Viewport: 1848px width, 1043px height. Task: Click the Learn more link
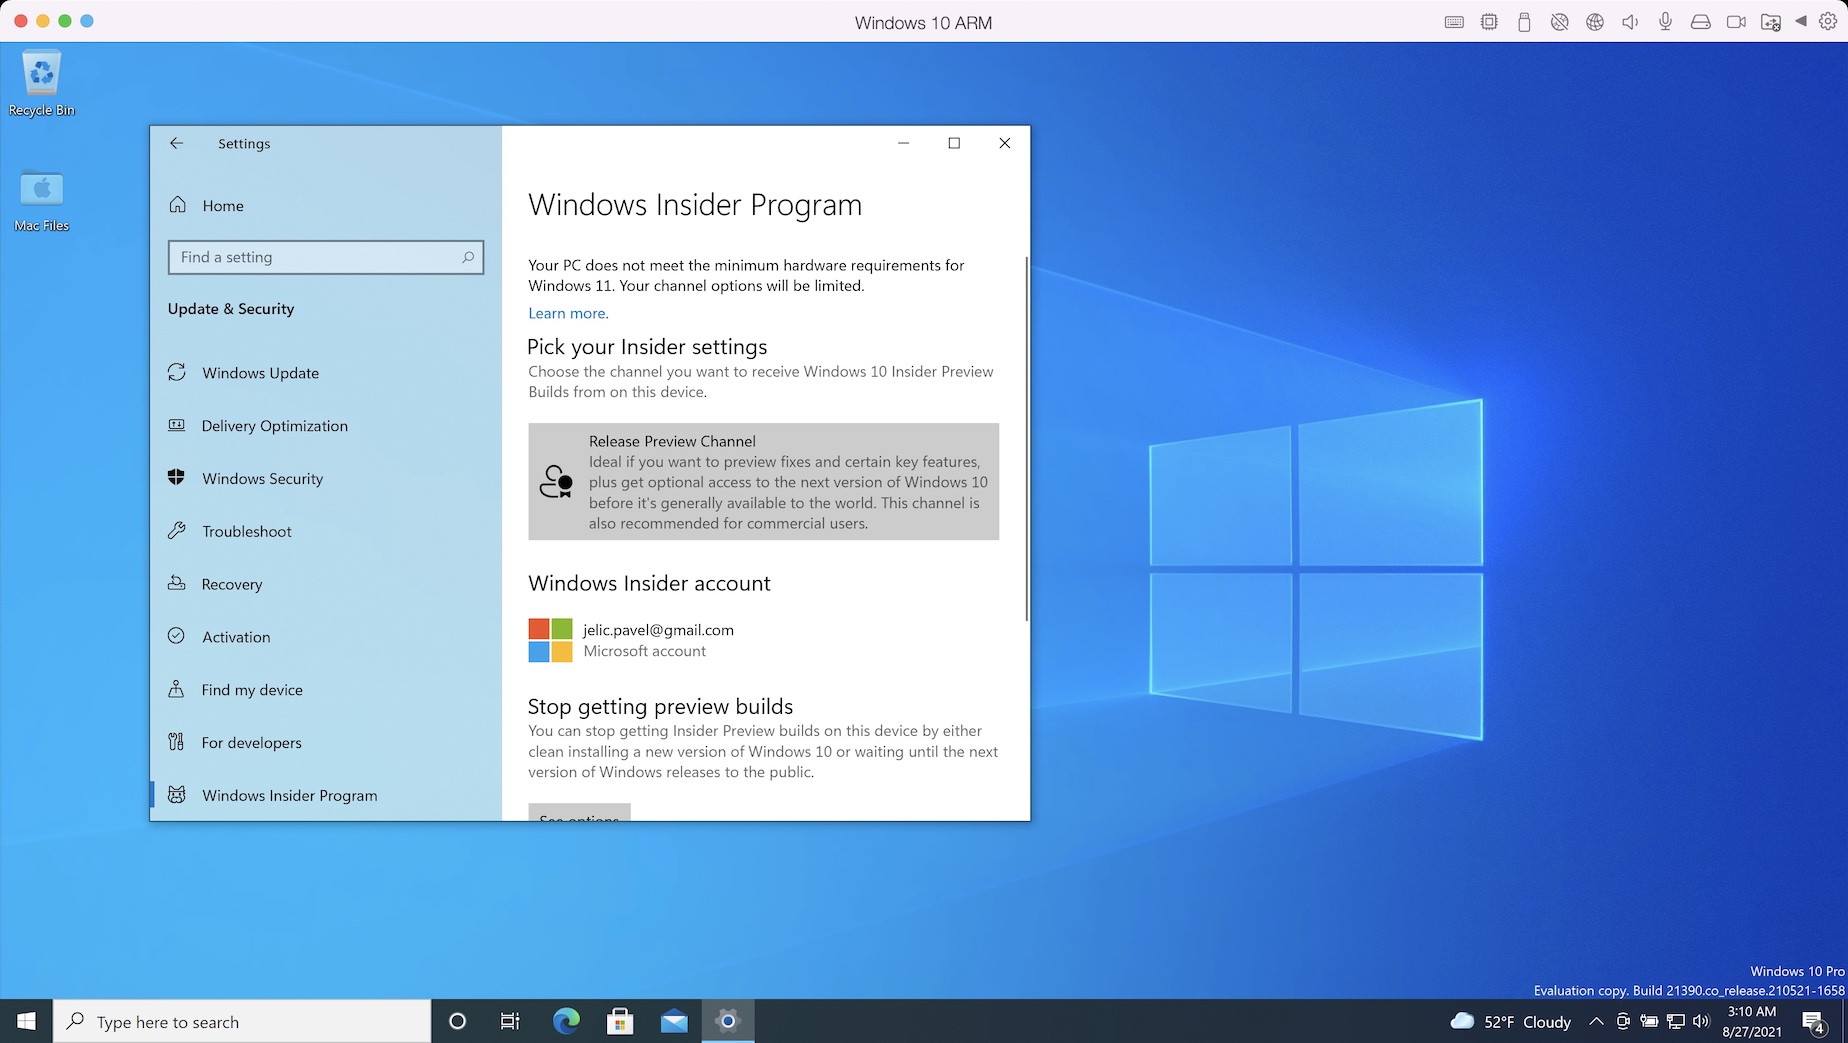(568, 313)
